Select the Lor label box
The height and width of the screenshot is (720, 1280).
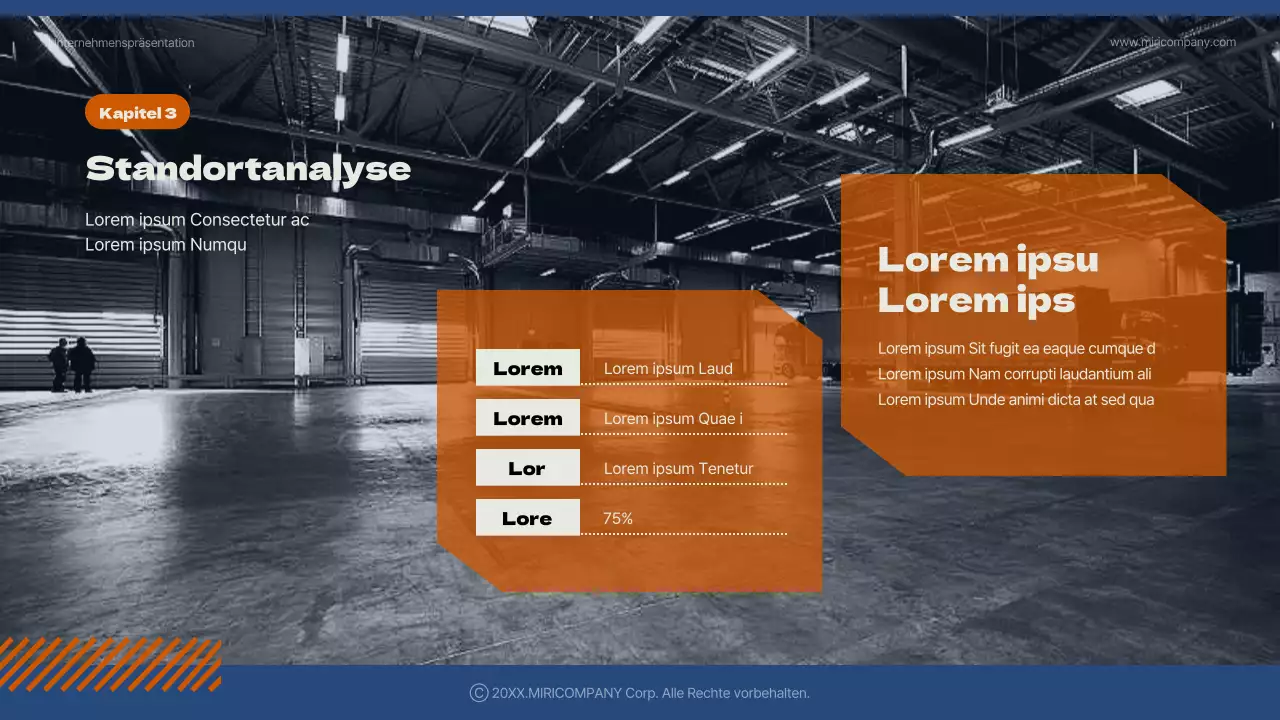(x=527, y=467)
